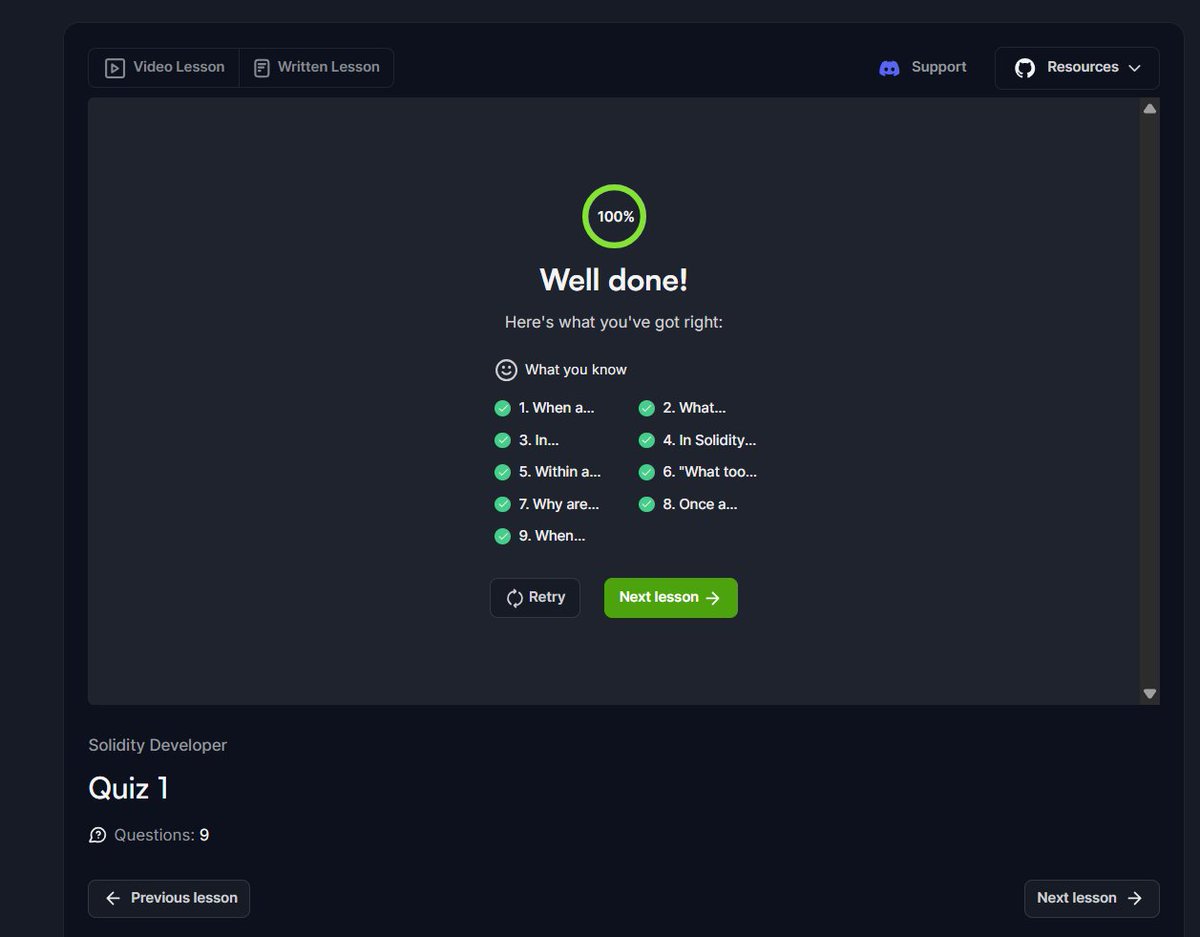Select question '4. In Solidity...'
Viewport: 1200px width, 937px height.
[709, 440]
